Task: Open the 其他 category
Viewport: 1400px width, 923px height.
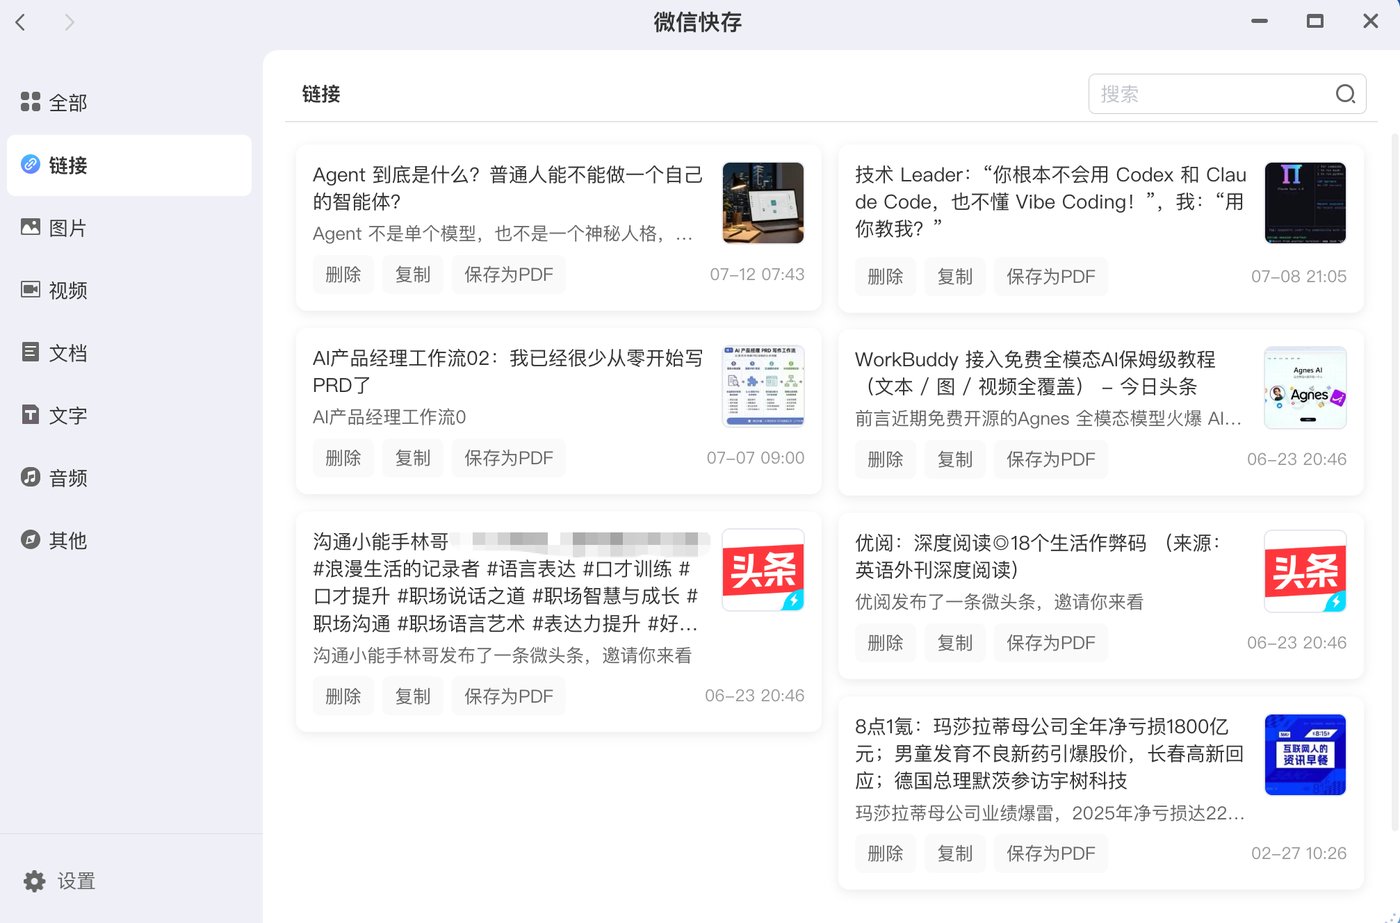Action: [x=129, y=540]
